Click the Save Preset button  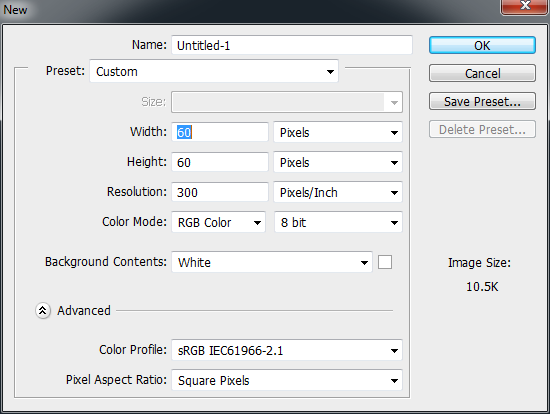tap(482, 101)
